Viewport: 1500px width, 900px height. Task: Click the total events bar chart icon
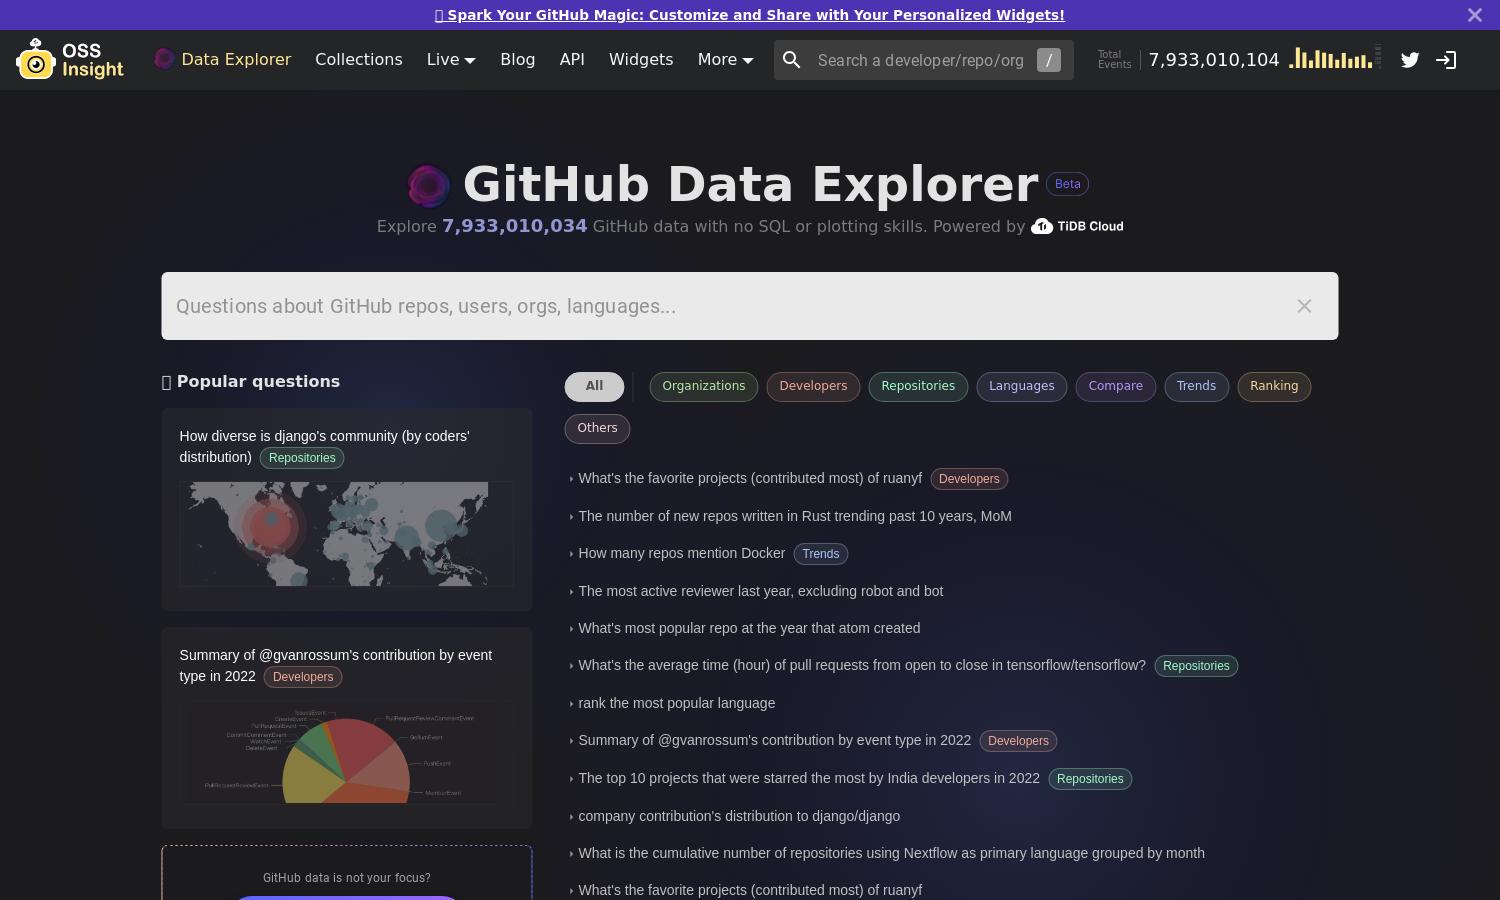(1335, 58)
